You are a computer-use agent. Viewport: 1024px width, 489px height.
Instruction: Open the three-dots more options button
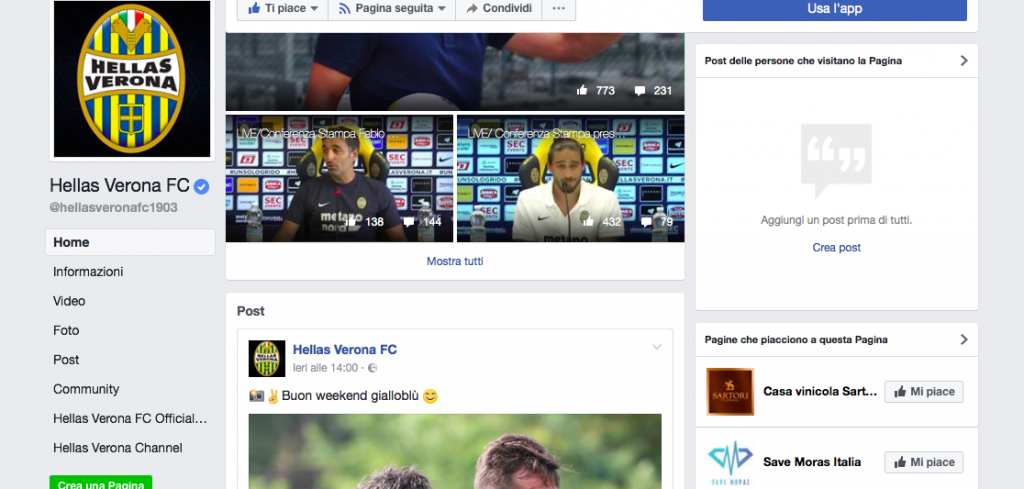pyautogui.click(x=558, y=8)
